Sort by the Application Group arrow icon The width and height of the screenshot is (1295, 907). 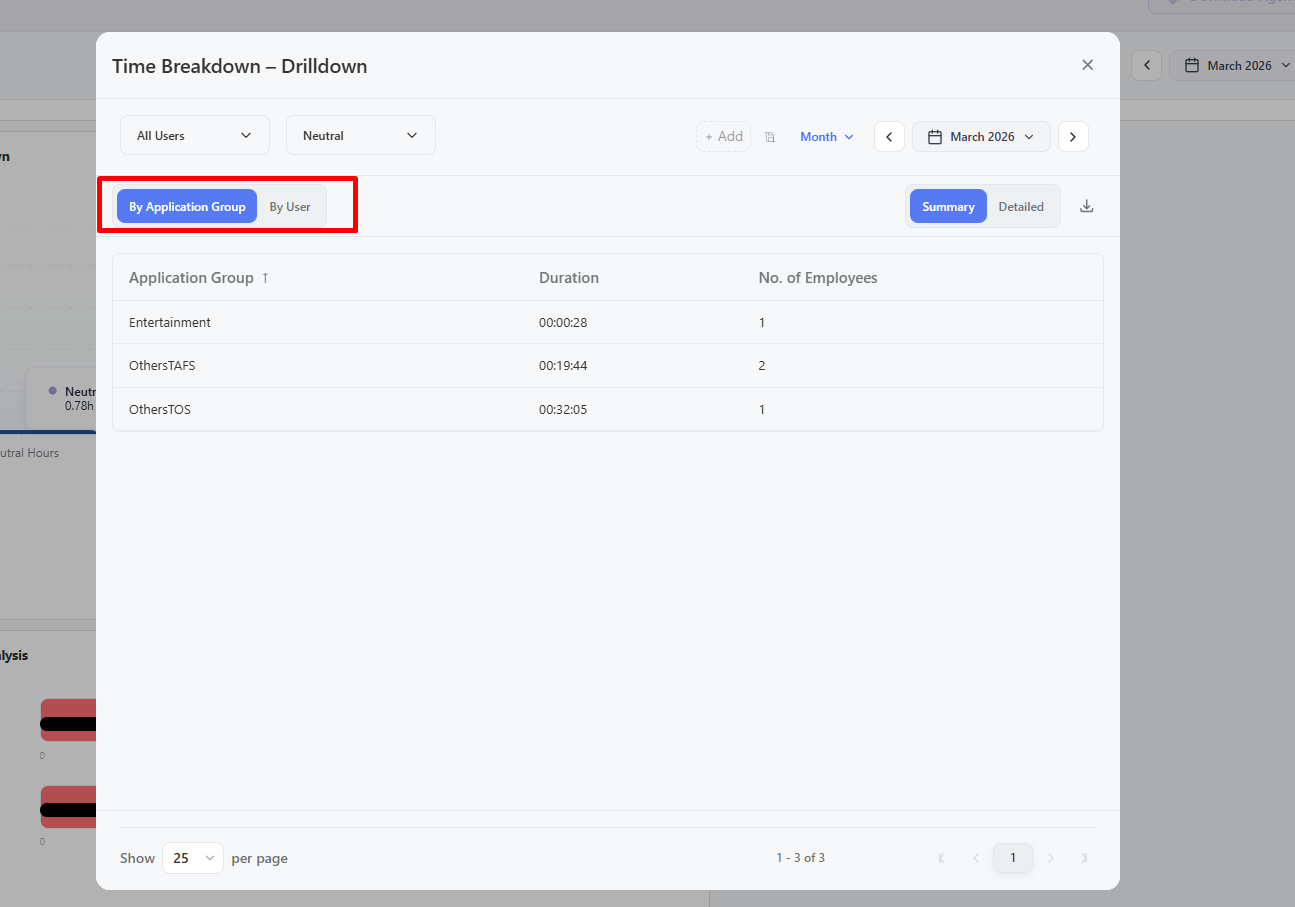pos(265,278)
